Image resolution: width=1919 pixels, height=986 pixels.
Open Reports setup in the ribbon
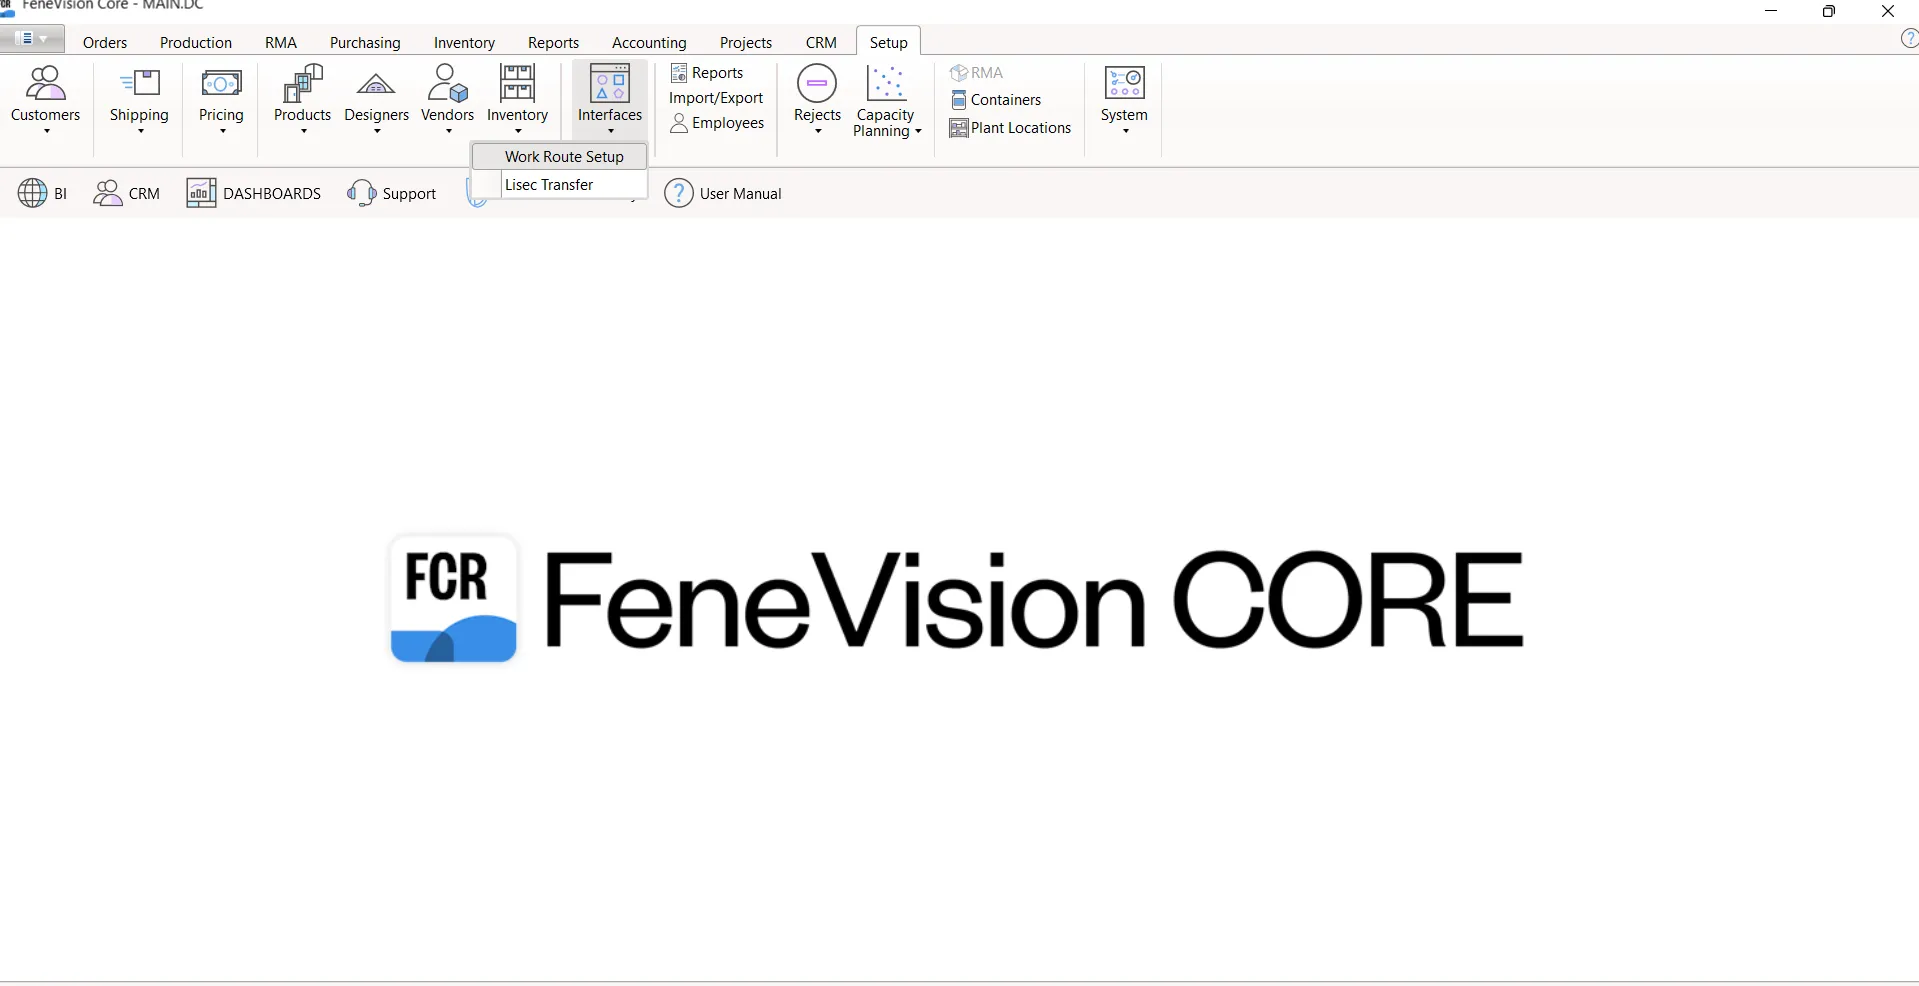(707, 73)
